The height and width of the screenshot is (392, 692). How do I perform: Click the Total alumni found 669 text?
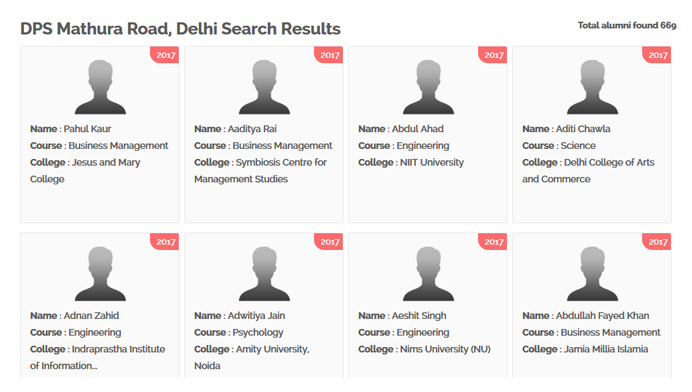[627, 26]
